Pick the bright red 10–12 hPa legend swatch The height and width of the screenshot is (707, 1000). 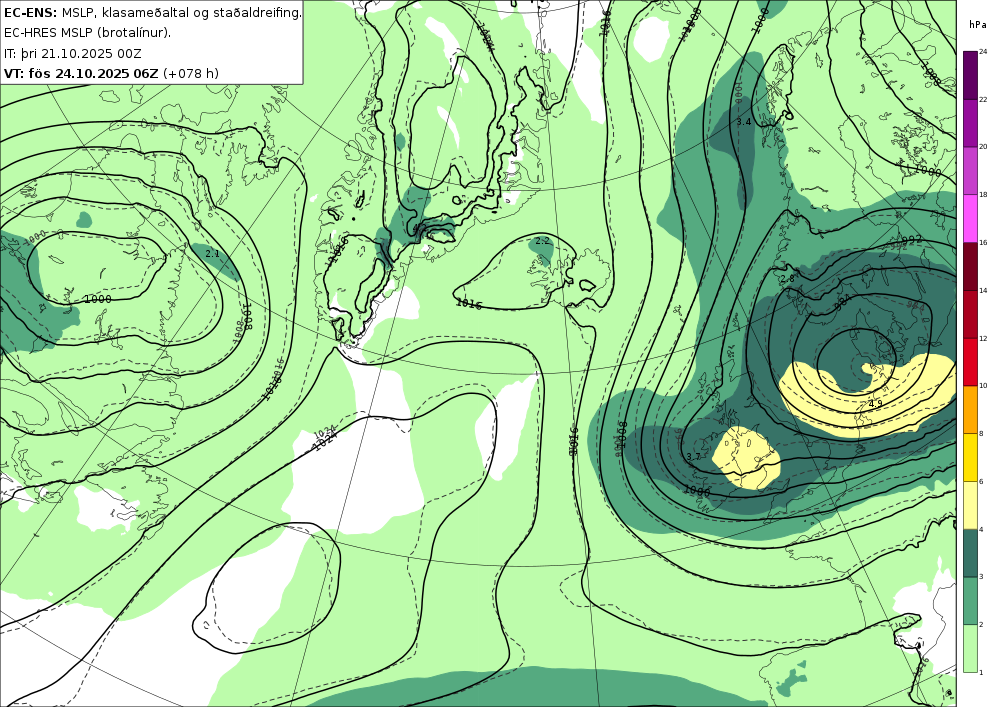(x=970, y=361)
